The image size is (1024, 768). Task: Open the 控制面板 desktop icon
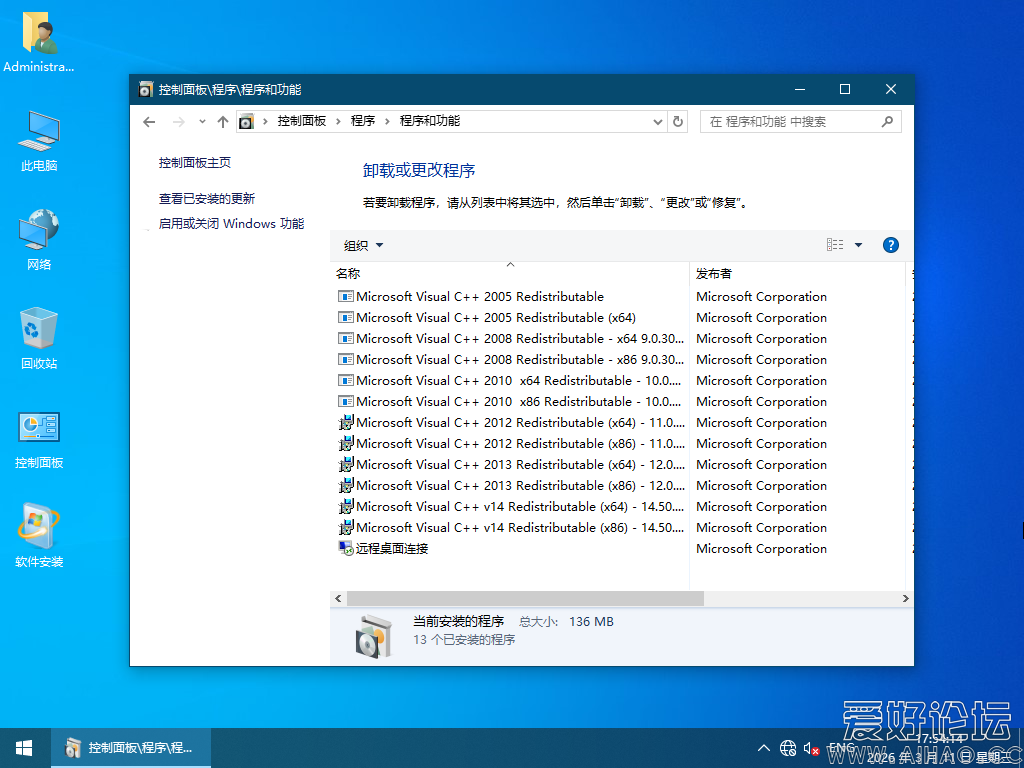[x=39, y=440]
